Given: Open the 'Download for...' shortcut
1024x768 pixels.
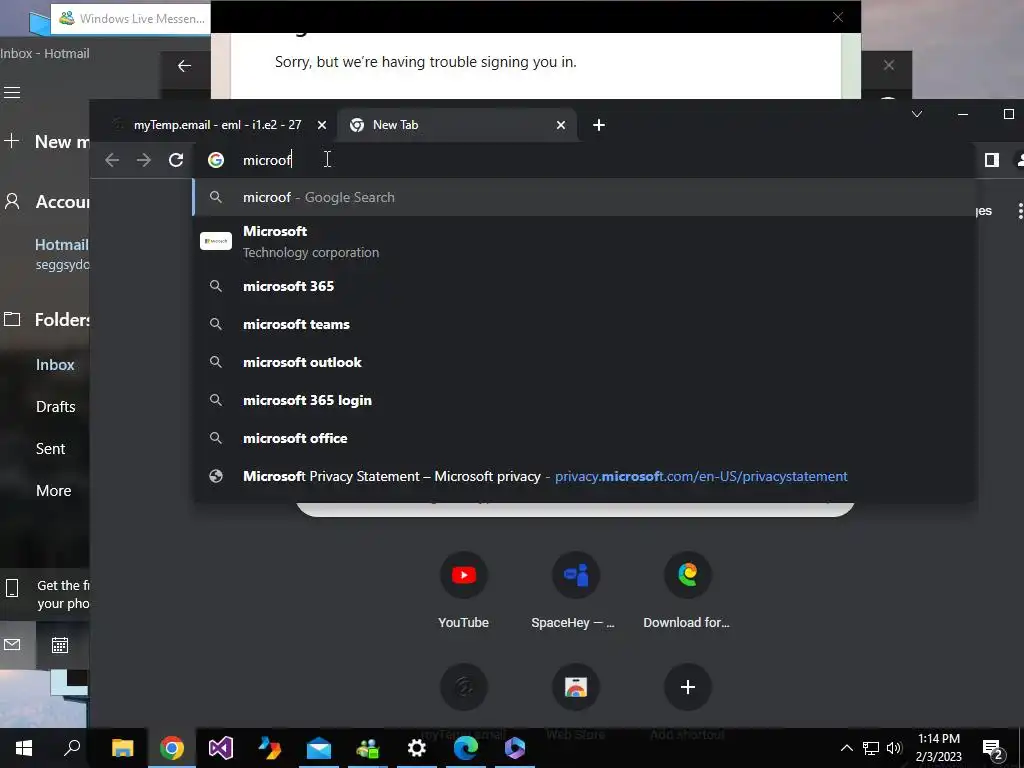Looking at the screenshot, I should coord(687,575).
